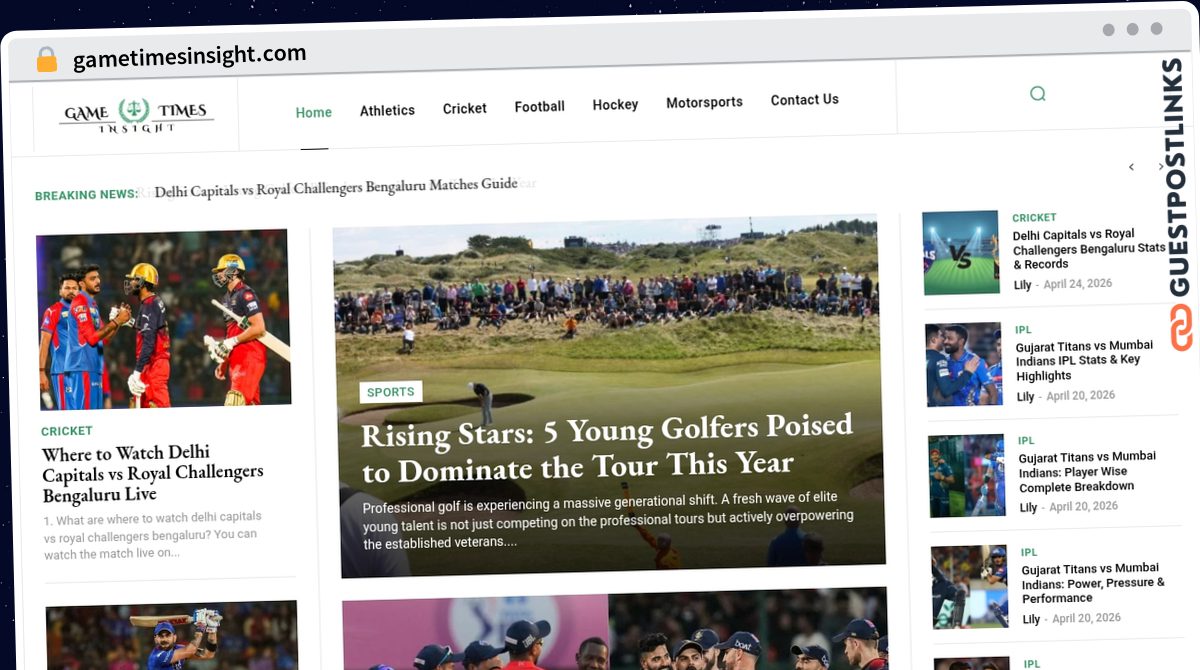Click author Lily under Player Wise Complete Breakdown

click(x=1028, y=507)
